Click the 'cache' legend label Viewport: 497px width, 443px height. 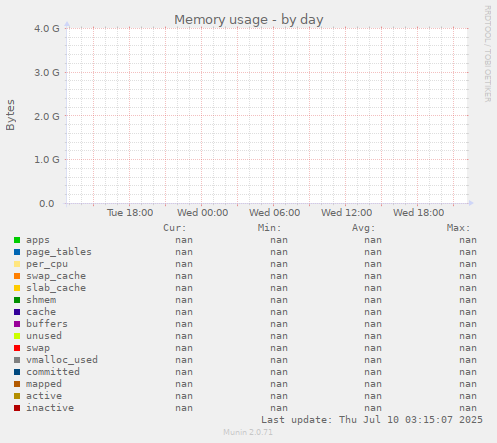coord(41,312)
